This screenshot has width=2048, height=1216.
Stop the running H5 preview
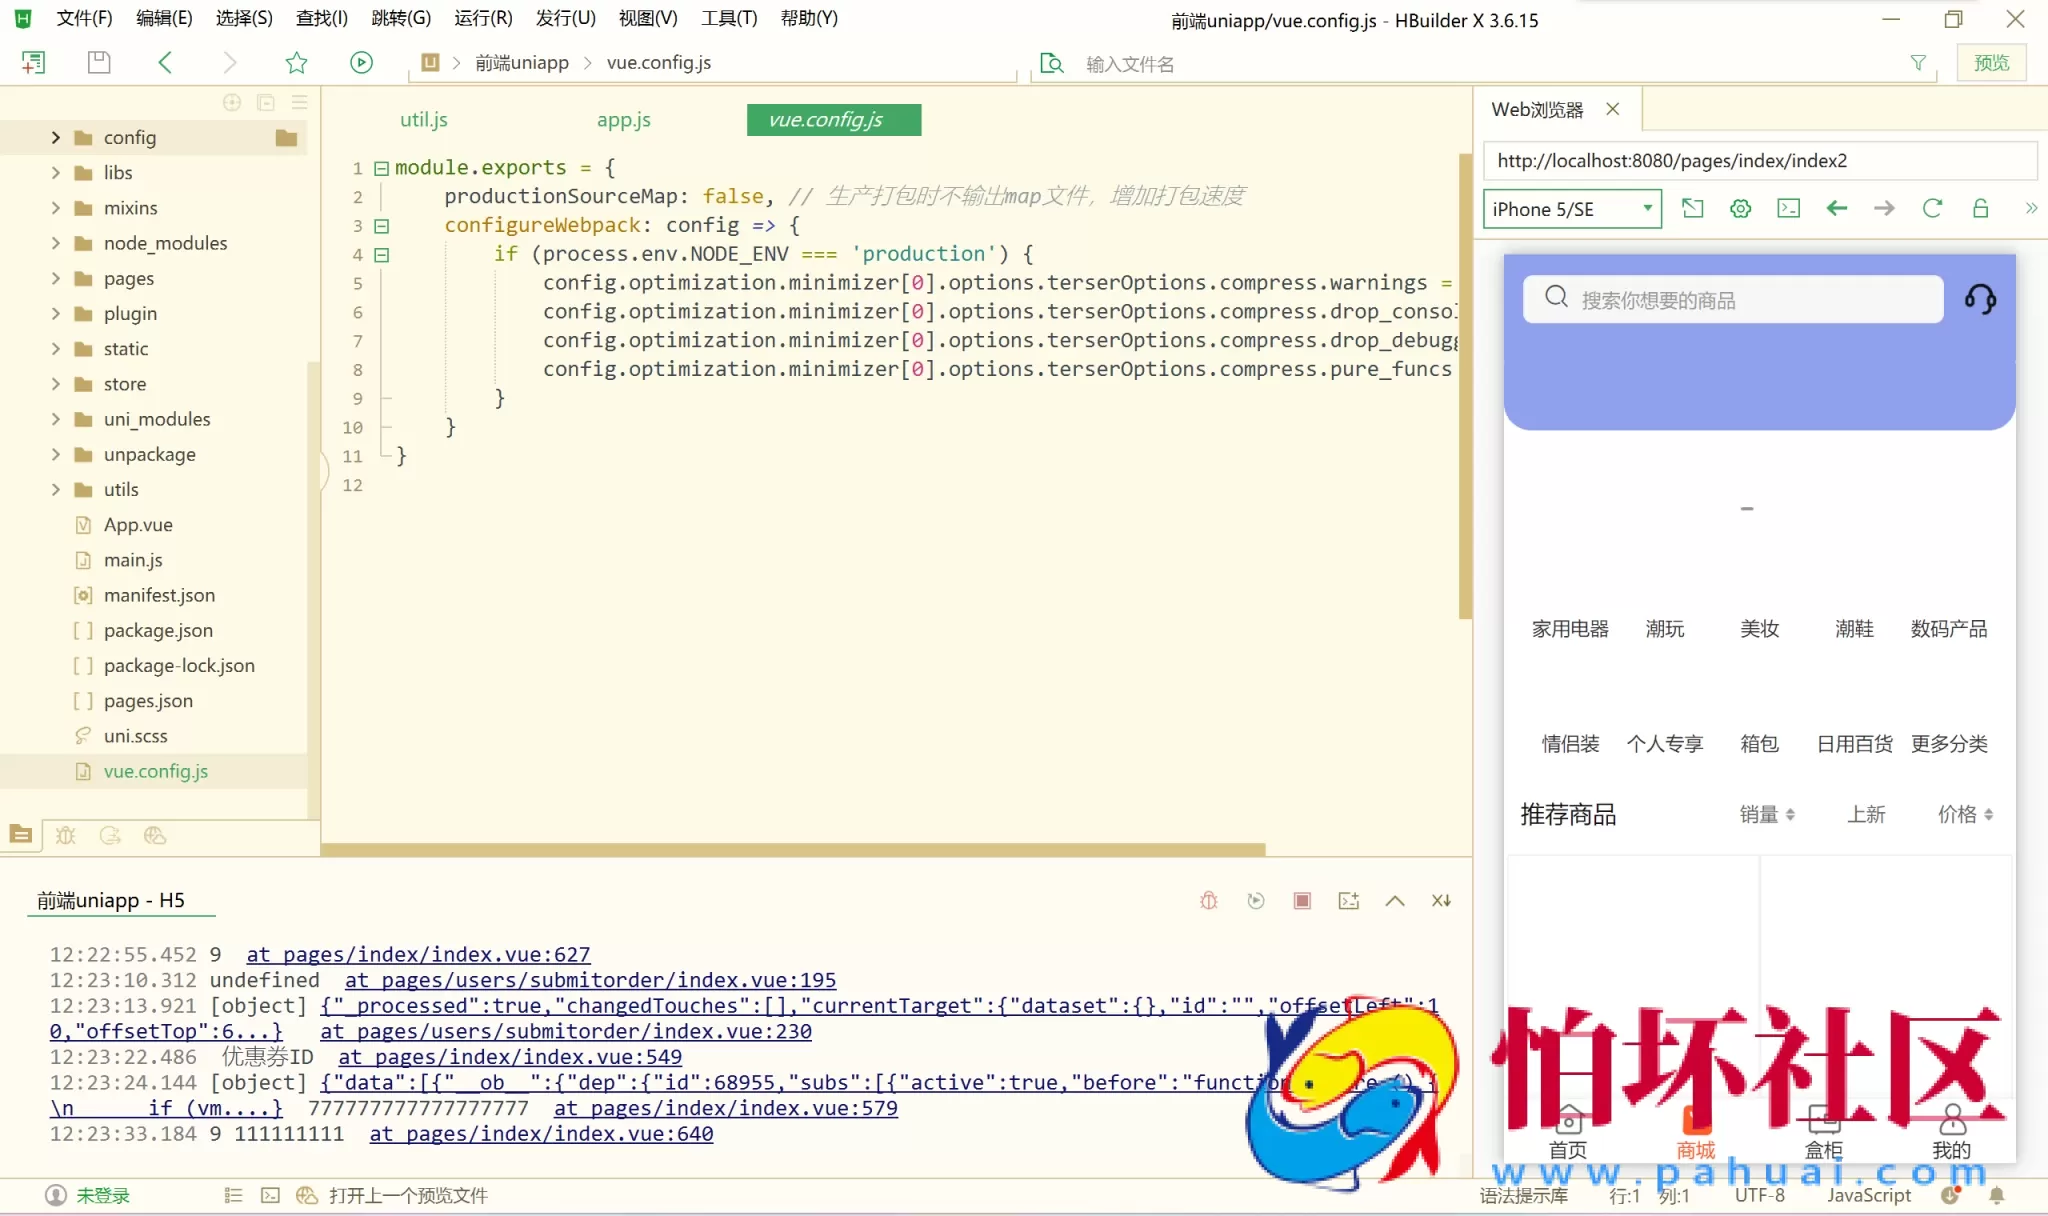[x=1301, y=900]
